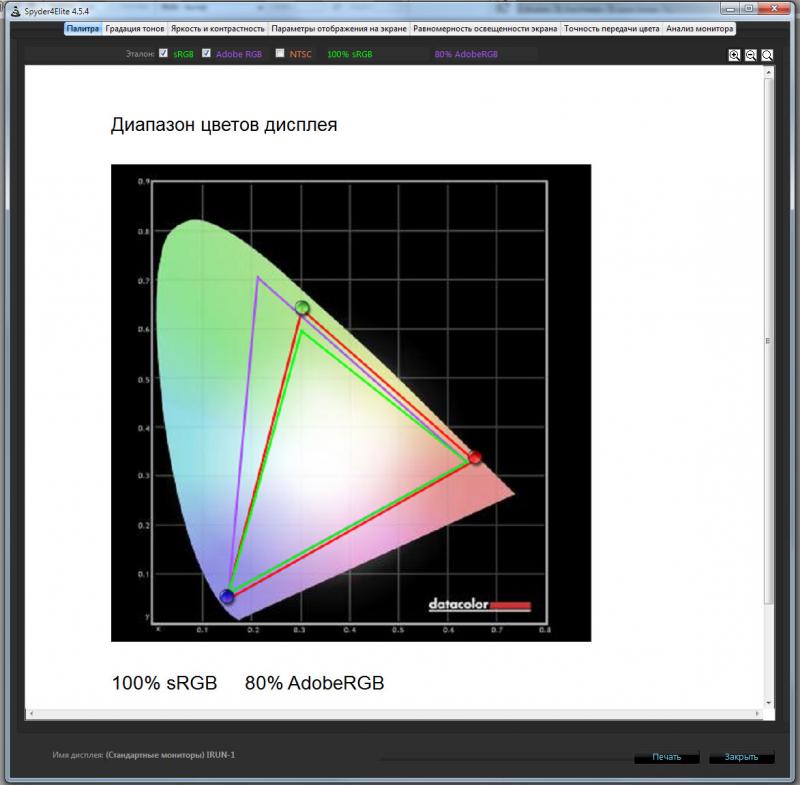
Task: Enable the NTSC reference checkbox
Action: (280, 53)
